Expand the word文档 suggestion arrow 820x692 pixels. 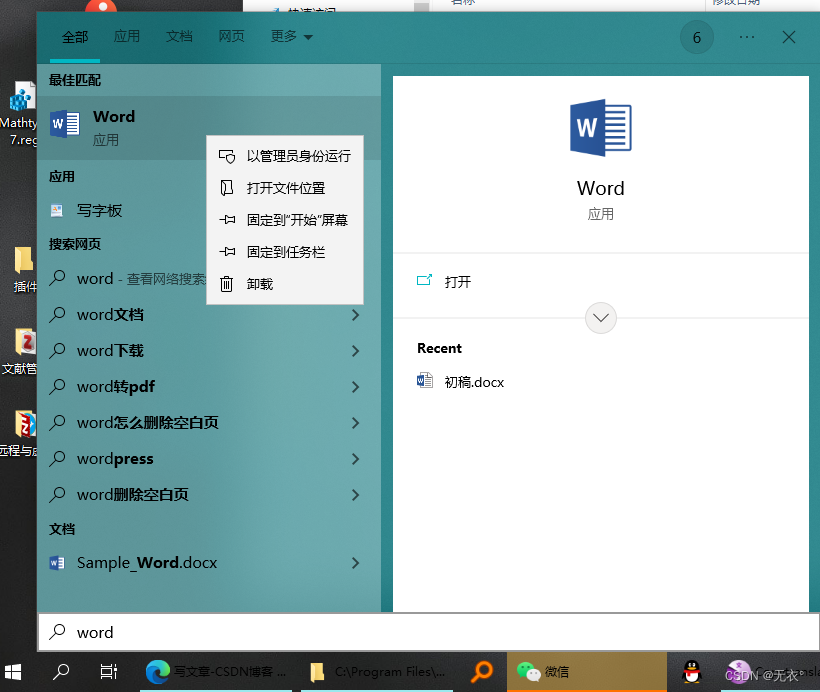click(x=356, y=315)
